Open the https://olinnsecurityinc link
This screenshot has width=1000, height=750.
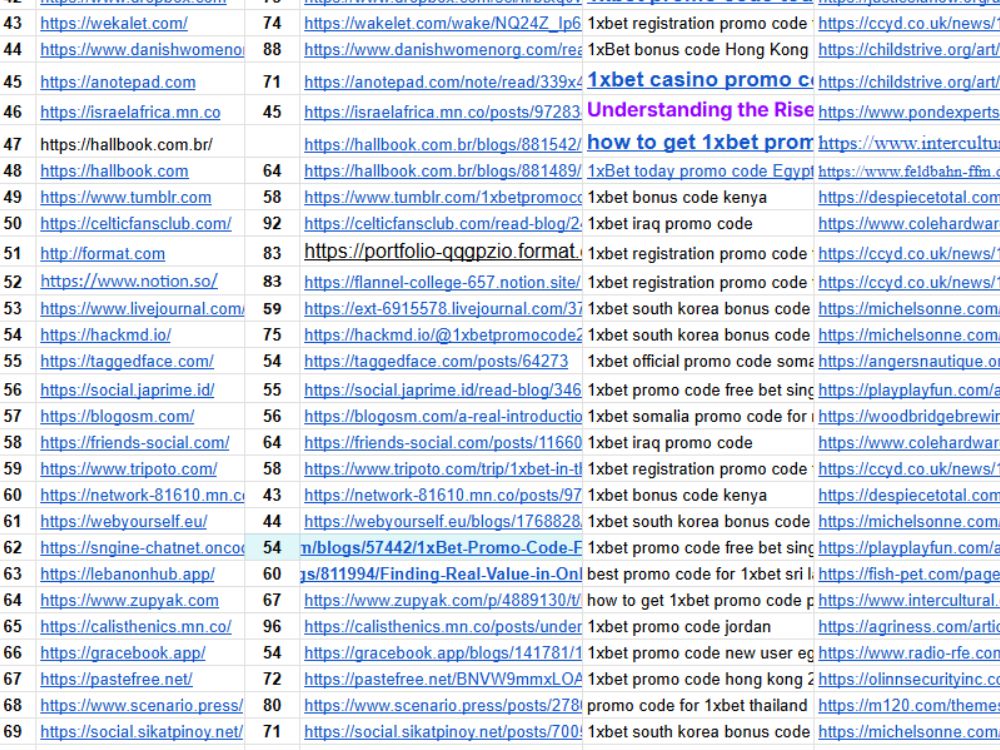[909, 679]
